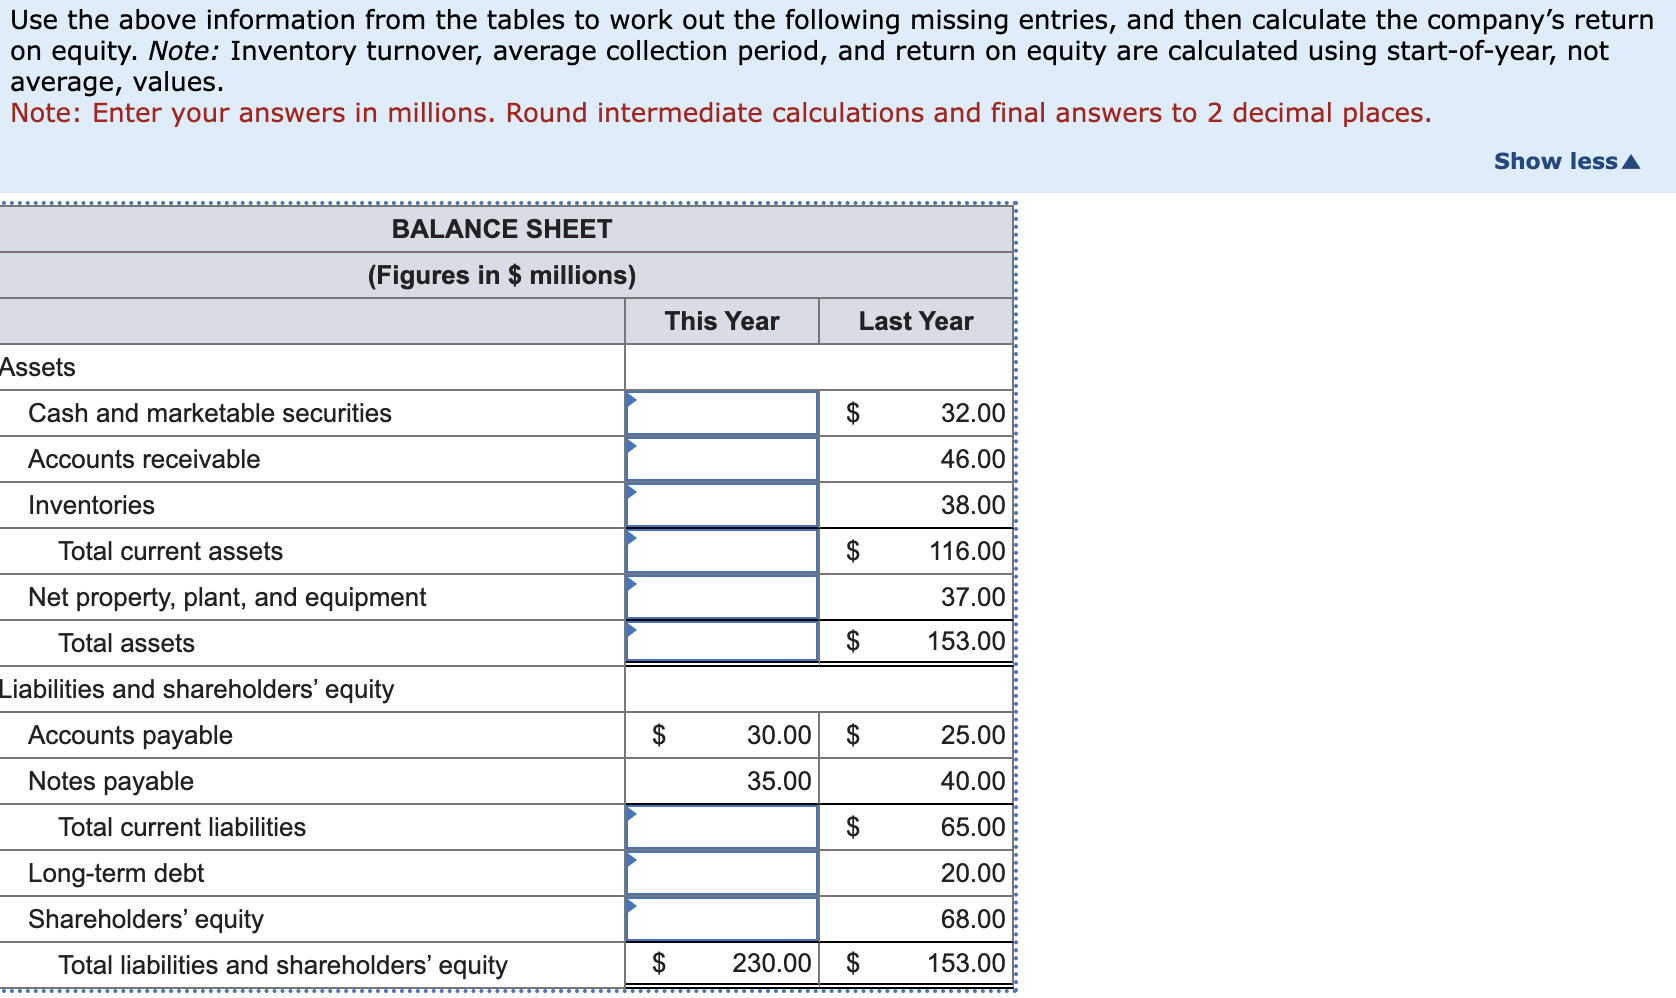
Task: Click the Show less upward arrow
Action: (1632, 161)
